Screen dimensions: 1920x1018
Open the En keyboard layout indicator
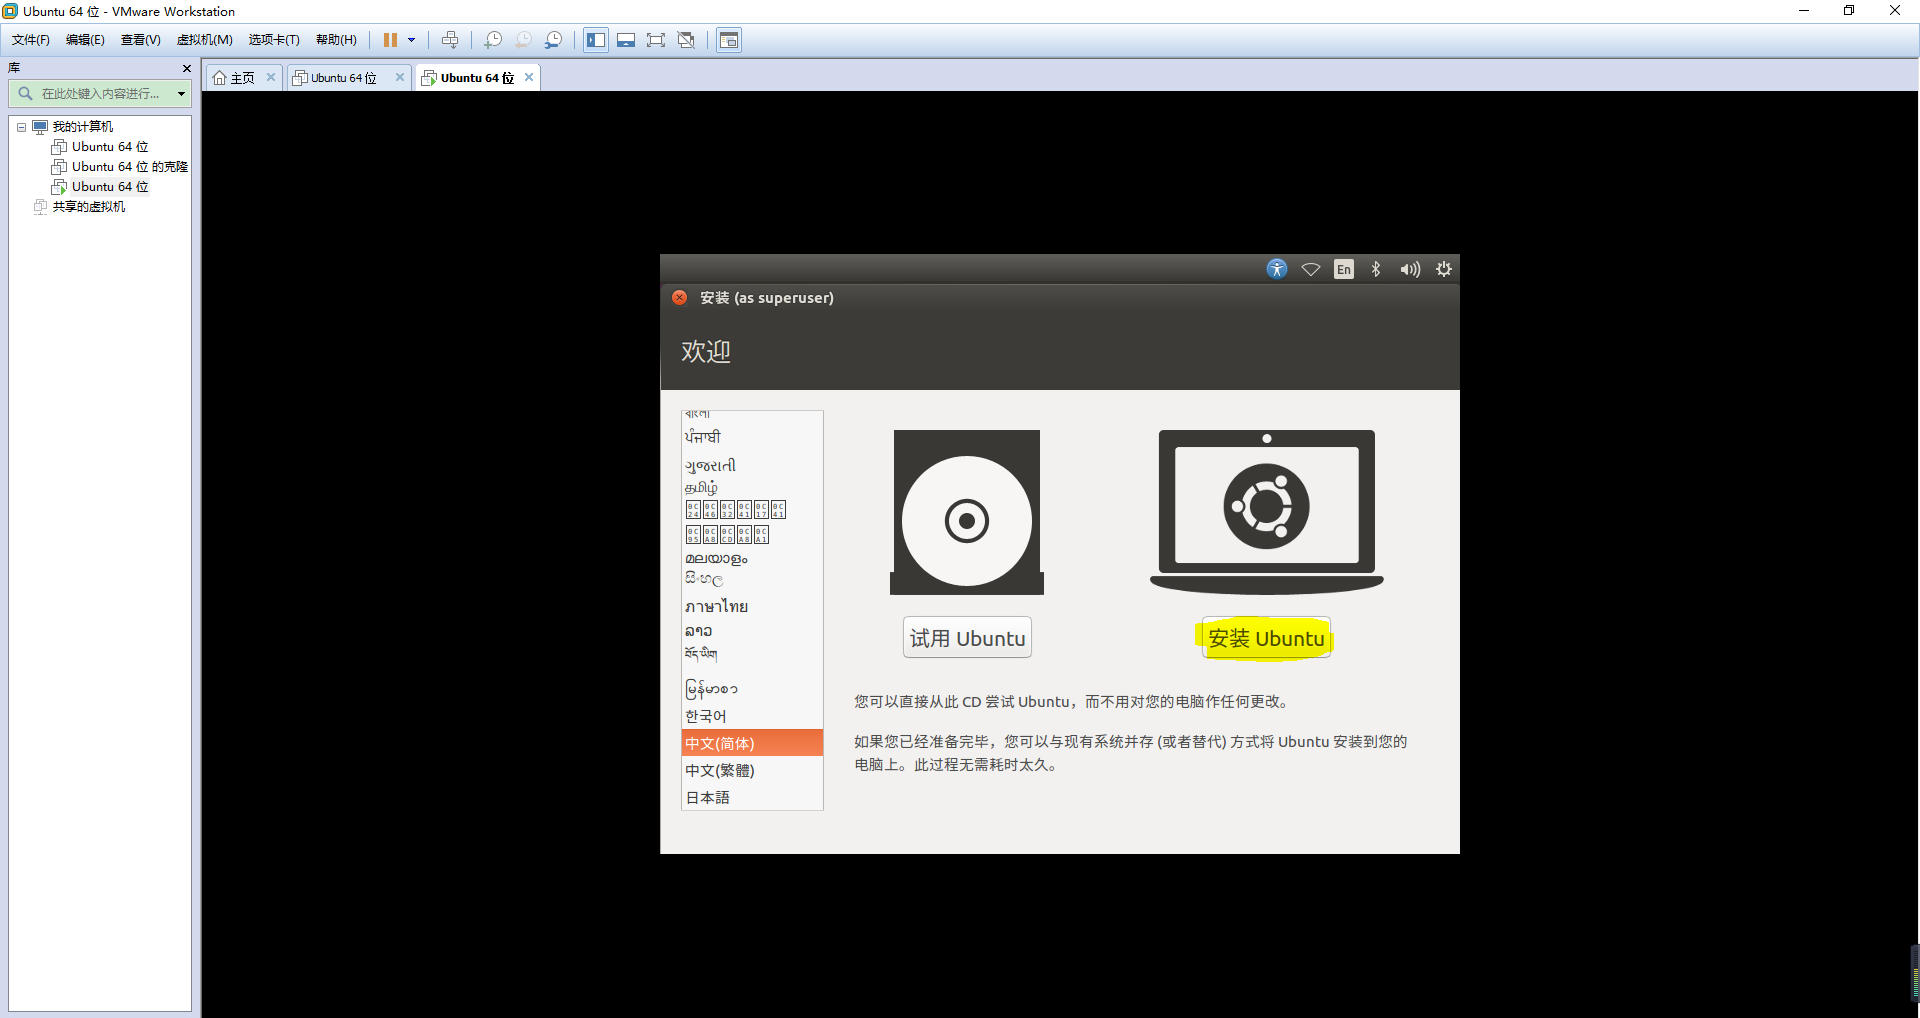click(x=1344, y=269)
